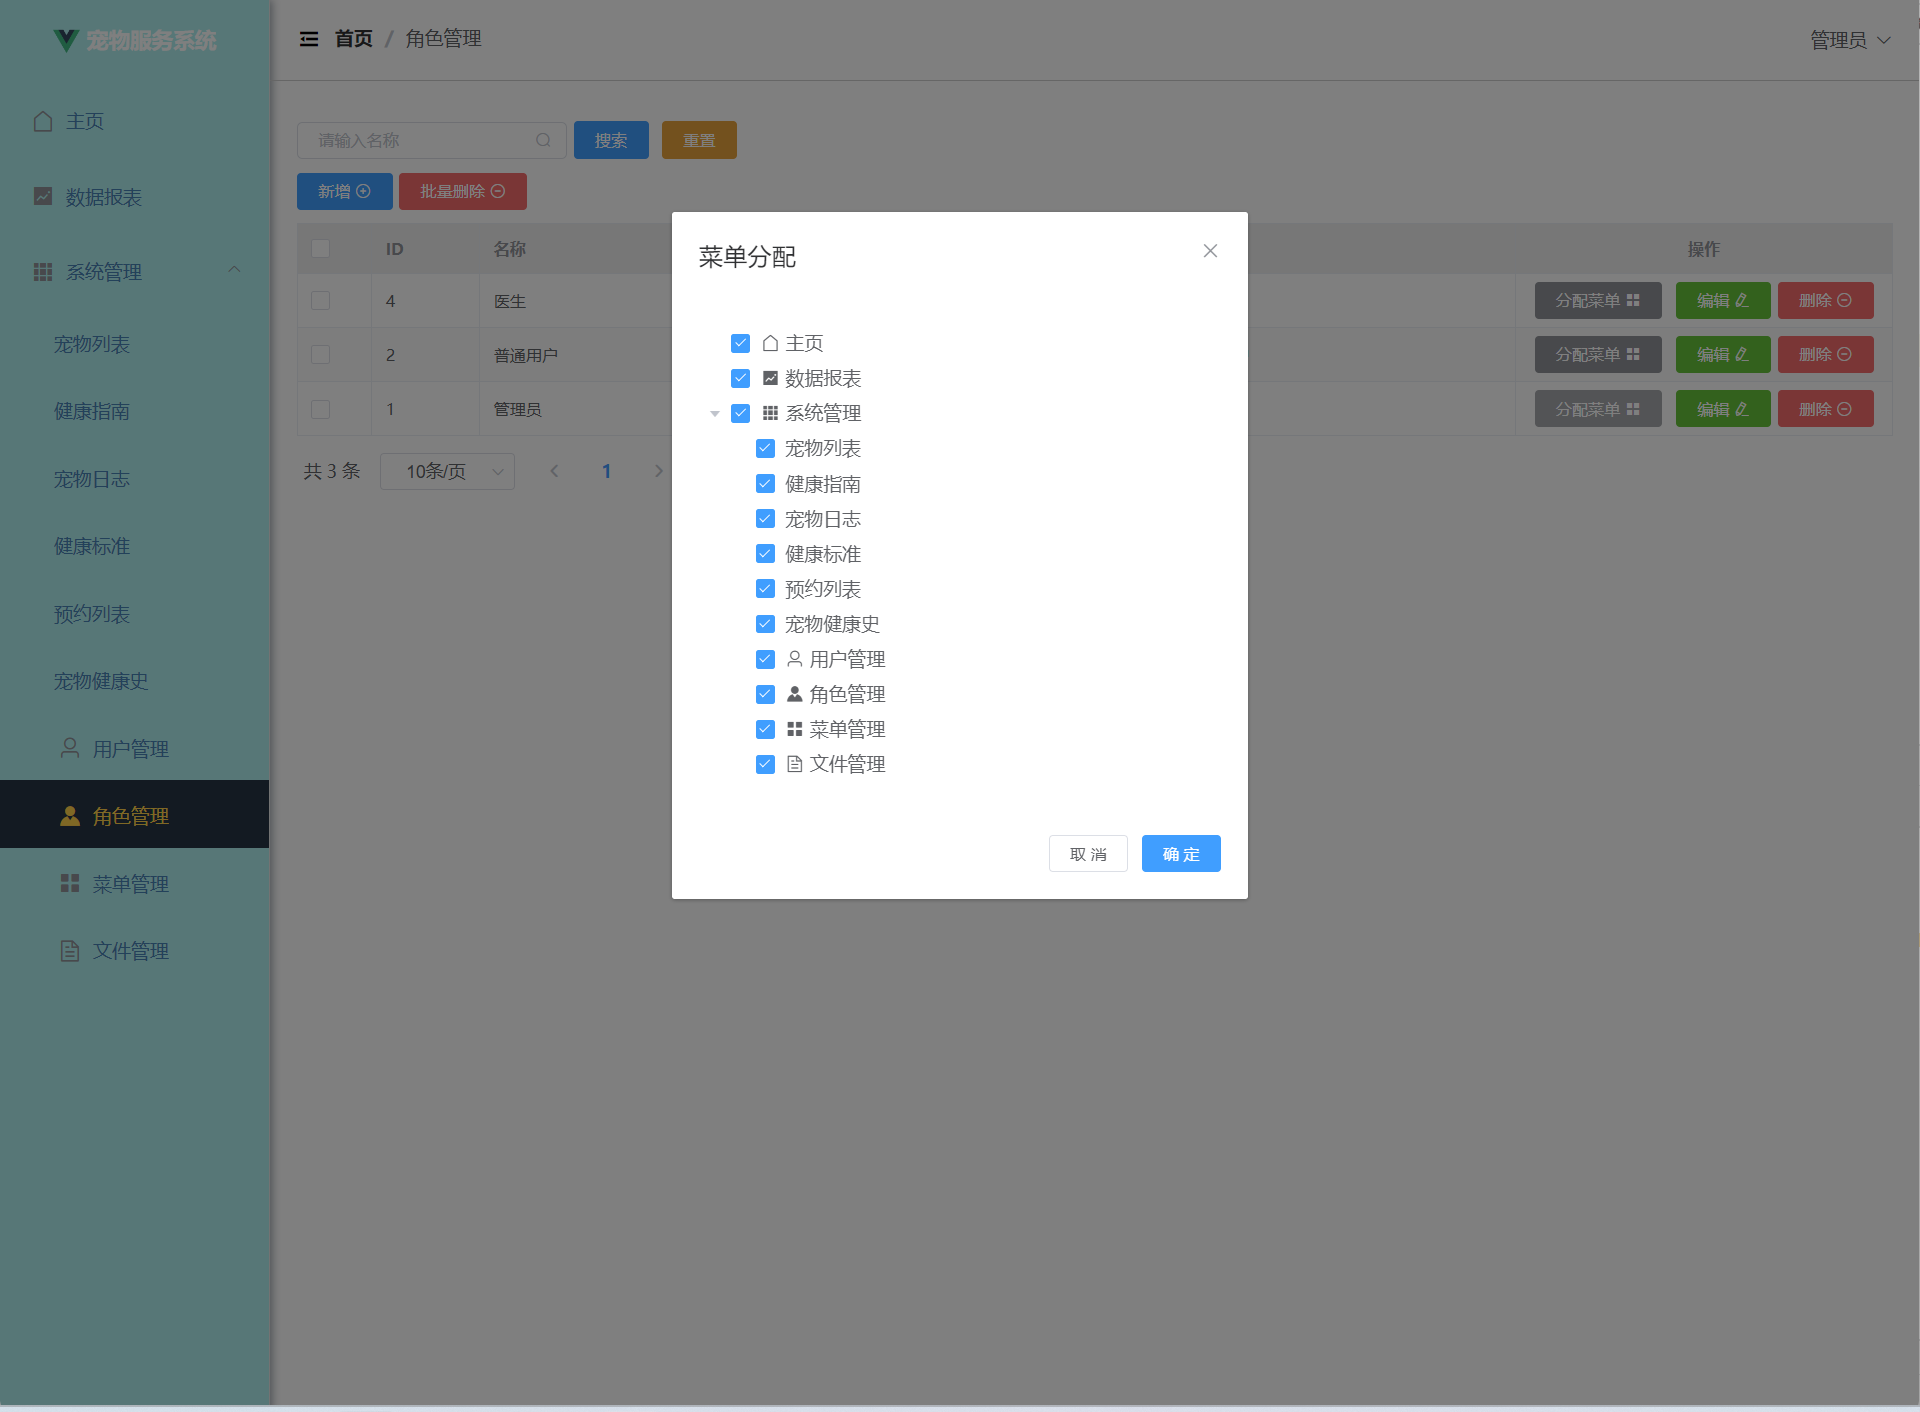
Task: Click the 取消 cancel button
Action: 1088,854
